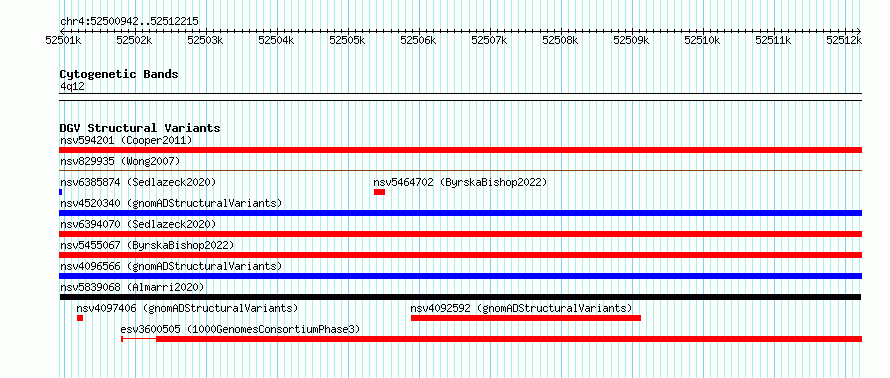Click the small blue nsv6385874 marker
This screenshot has width=890, height=378.
point(61,192)
